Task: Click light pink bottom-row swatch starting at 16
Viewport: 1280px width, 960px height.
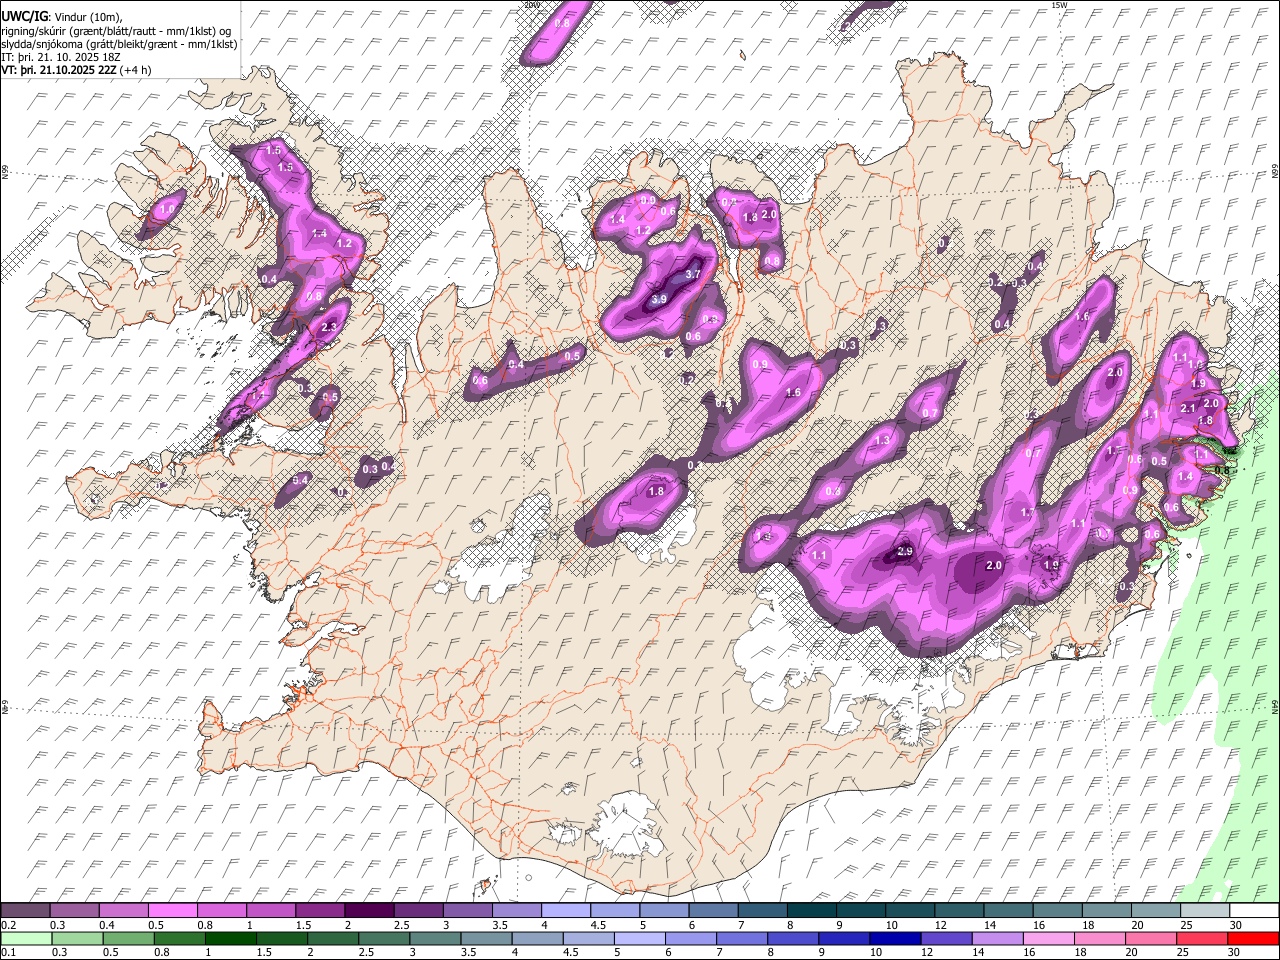Action: [1049, 938]
